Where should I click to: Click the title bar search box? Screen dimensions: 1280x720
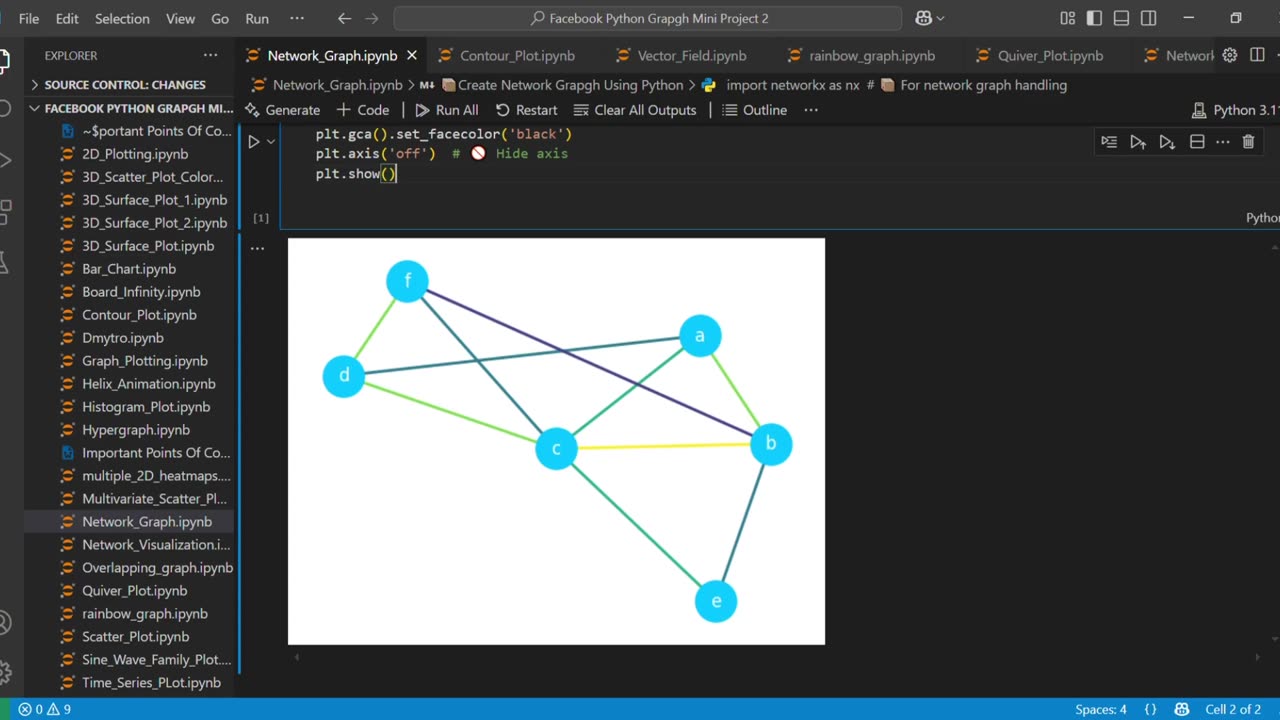[648, 18]
